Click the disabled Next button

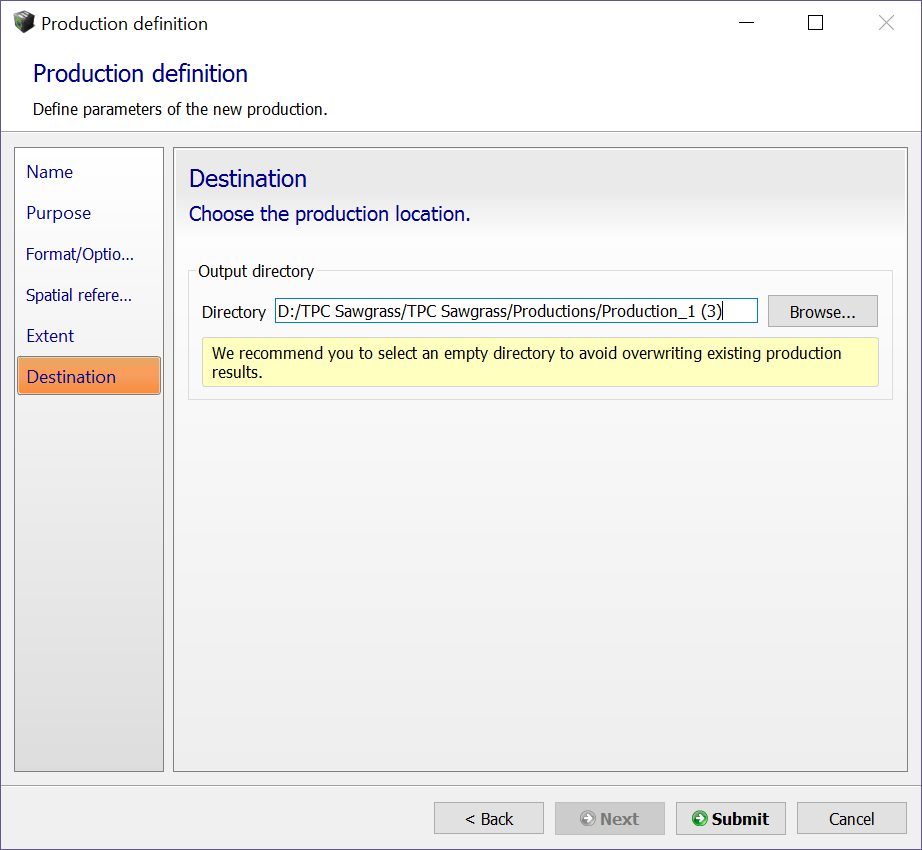pyautogui.click(x=610, y=818)
